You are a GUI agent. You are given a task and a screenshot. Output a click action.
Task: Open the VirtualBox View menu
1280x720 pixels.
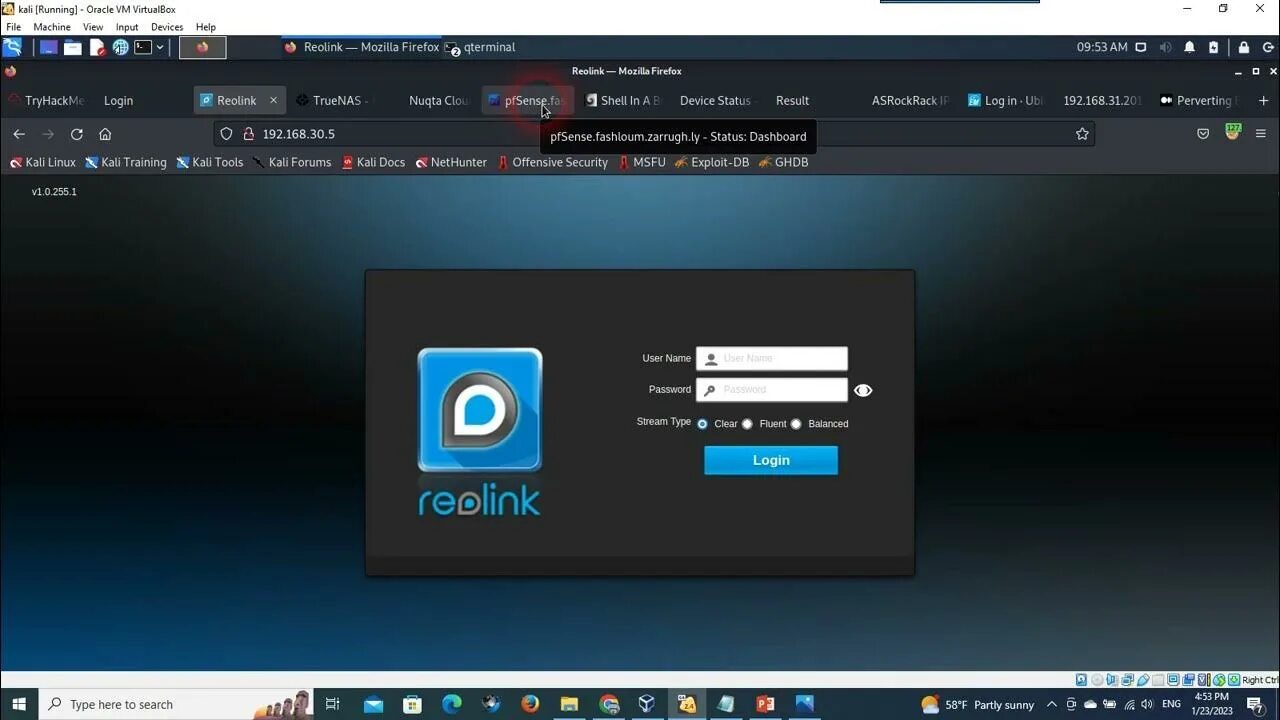93,27
